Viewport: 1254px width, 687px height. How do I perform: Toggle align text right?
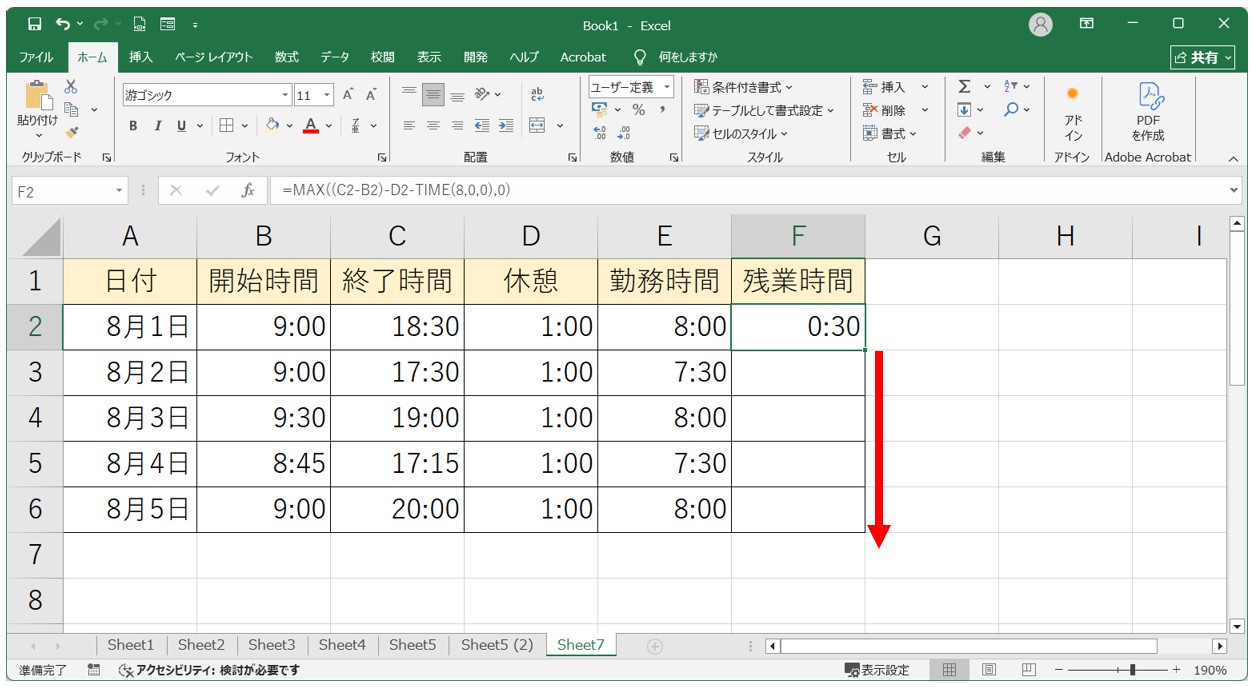click(457, 126)
